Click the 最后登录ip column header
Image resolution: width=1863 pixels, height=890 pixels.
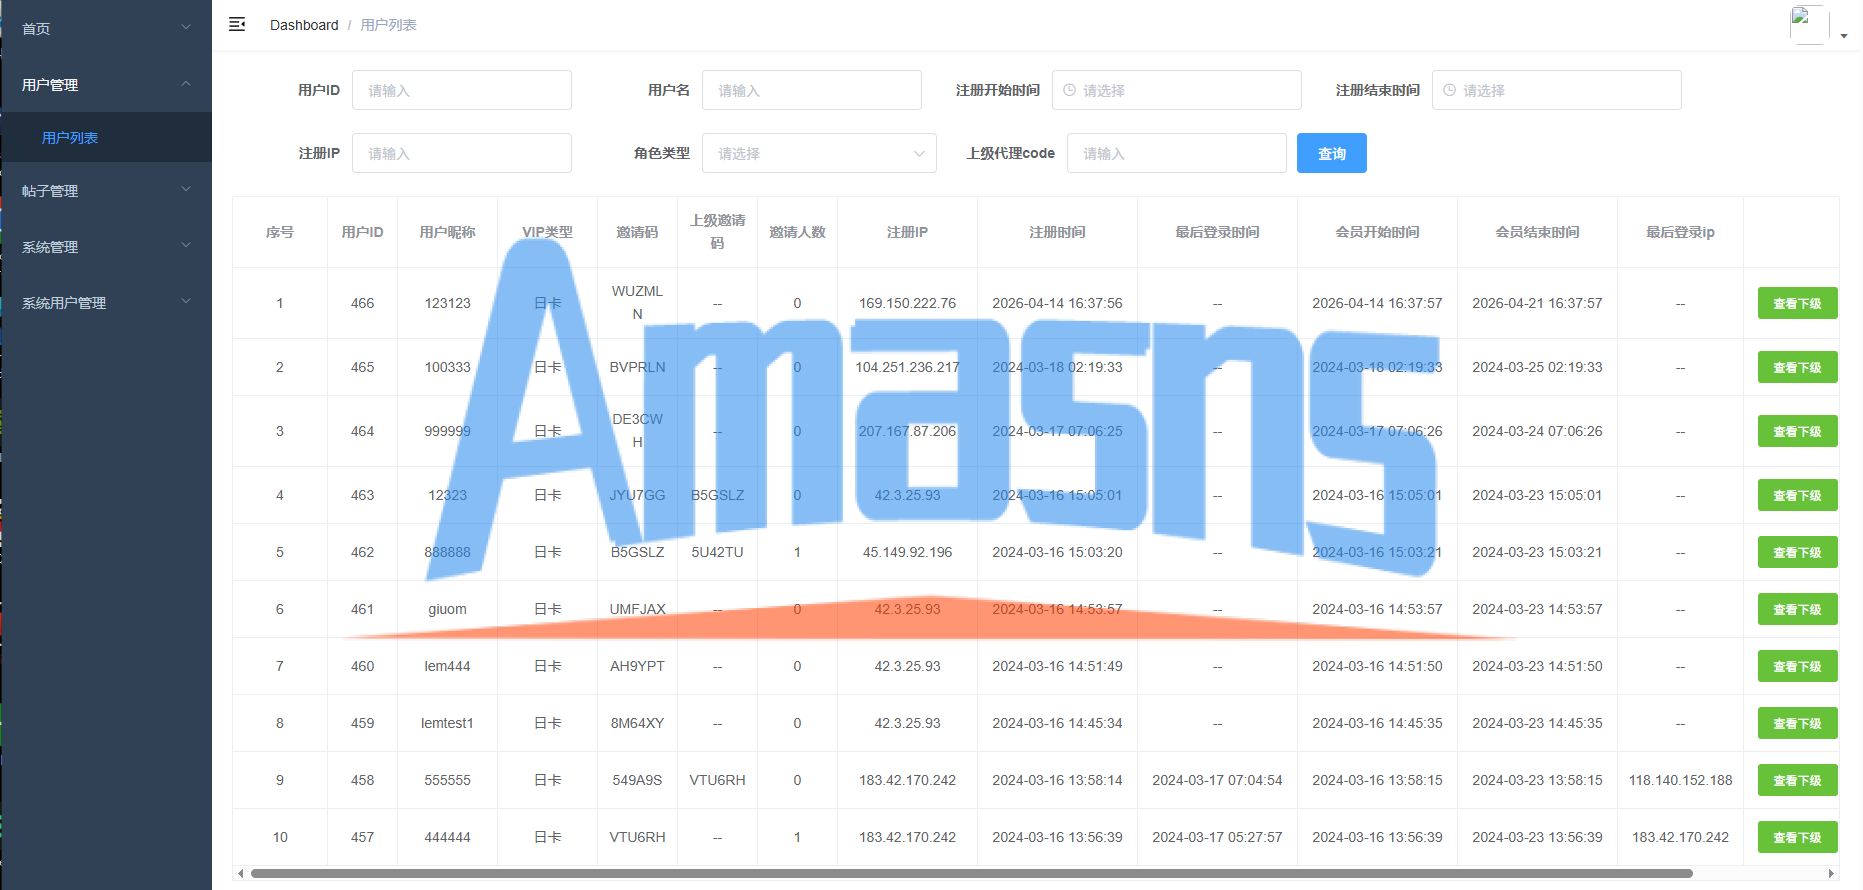pos(1680,232)
